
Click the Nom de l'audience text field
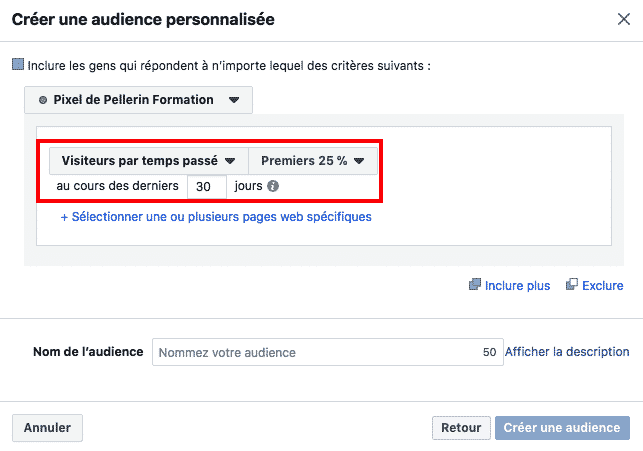pos(315,352)
